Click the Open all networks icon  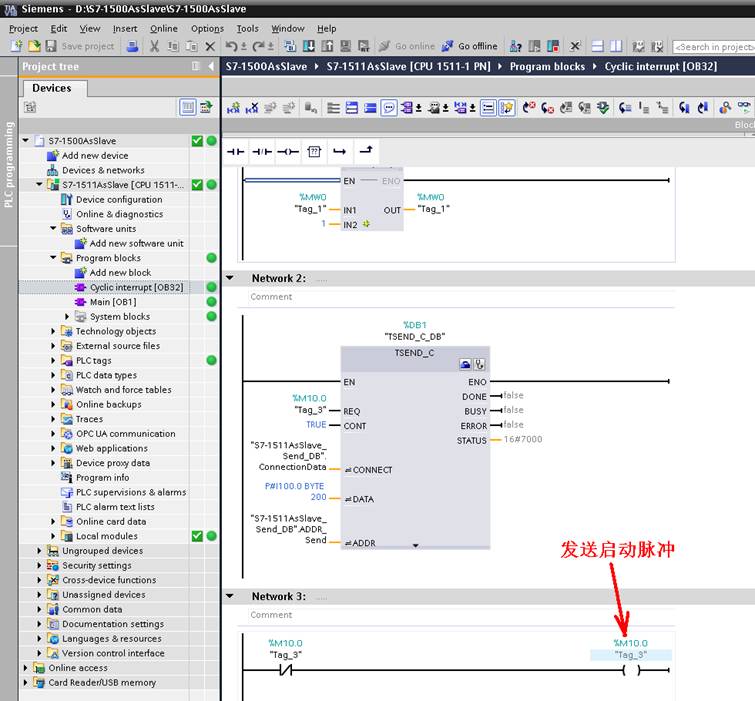(x=352, y=108)
